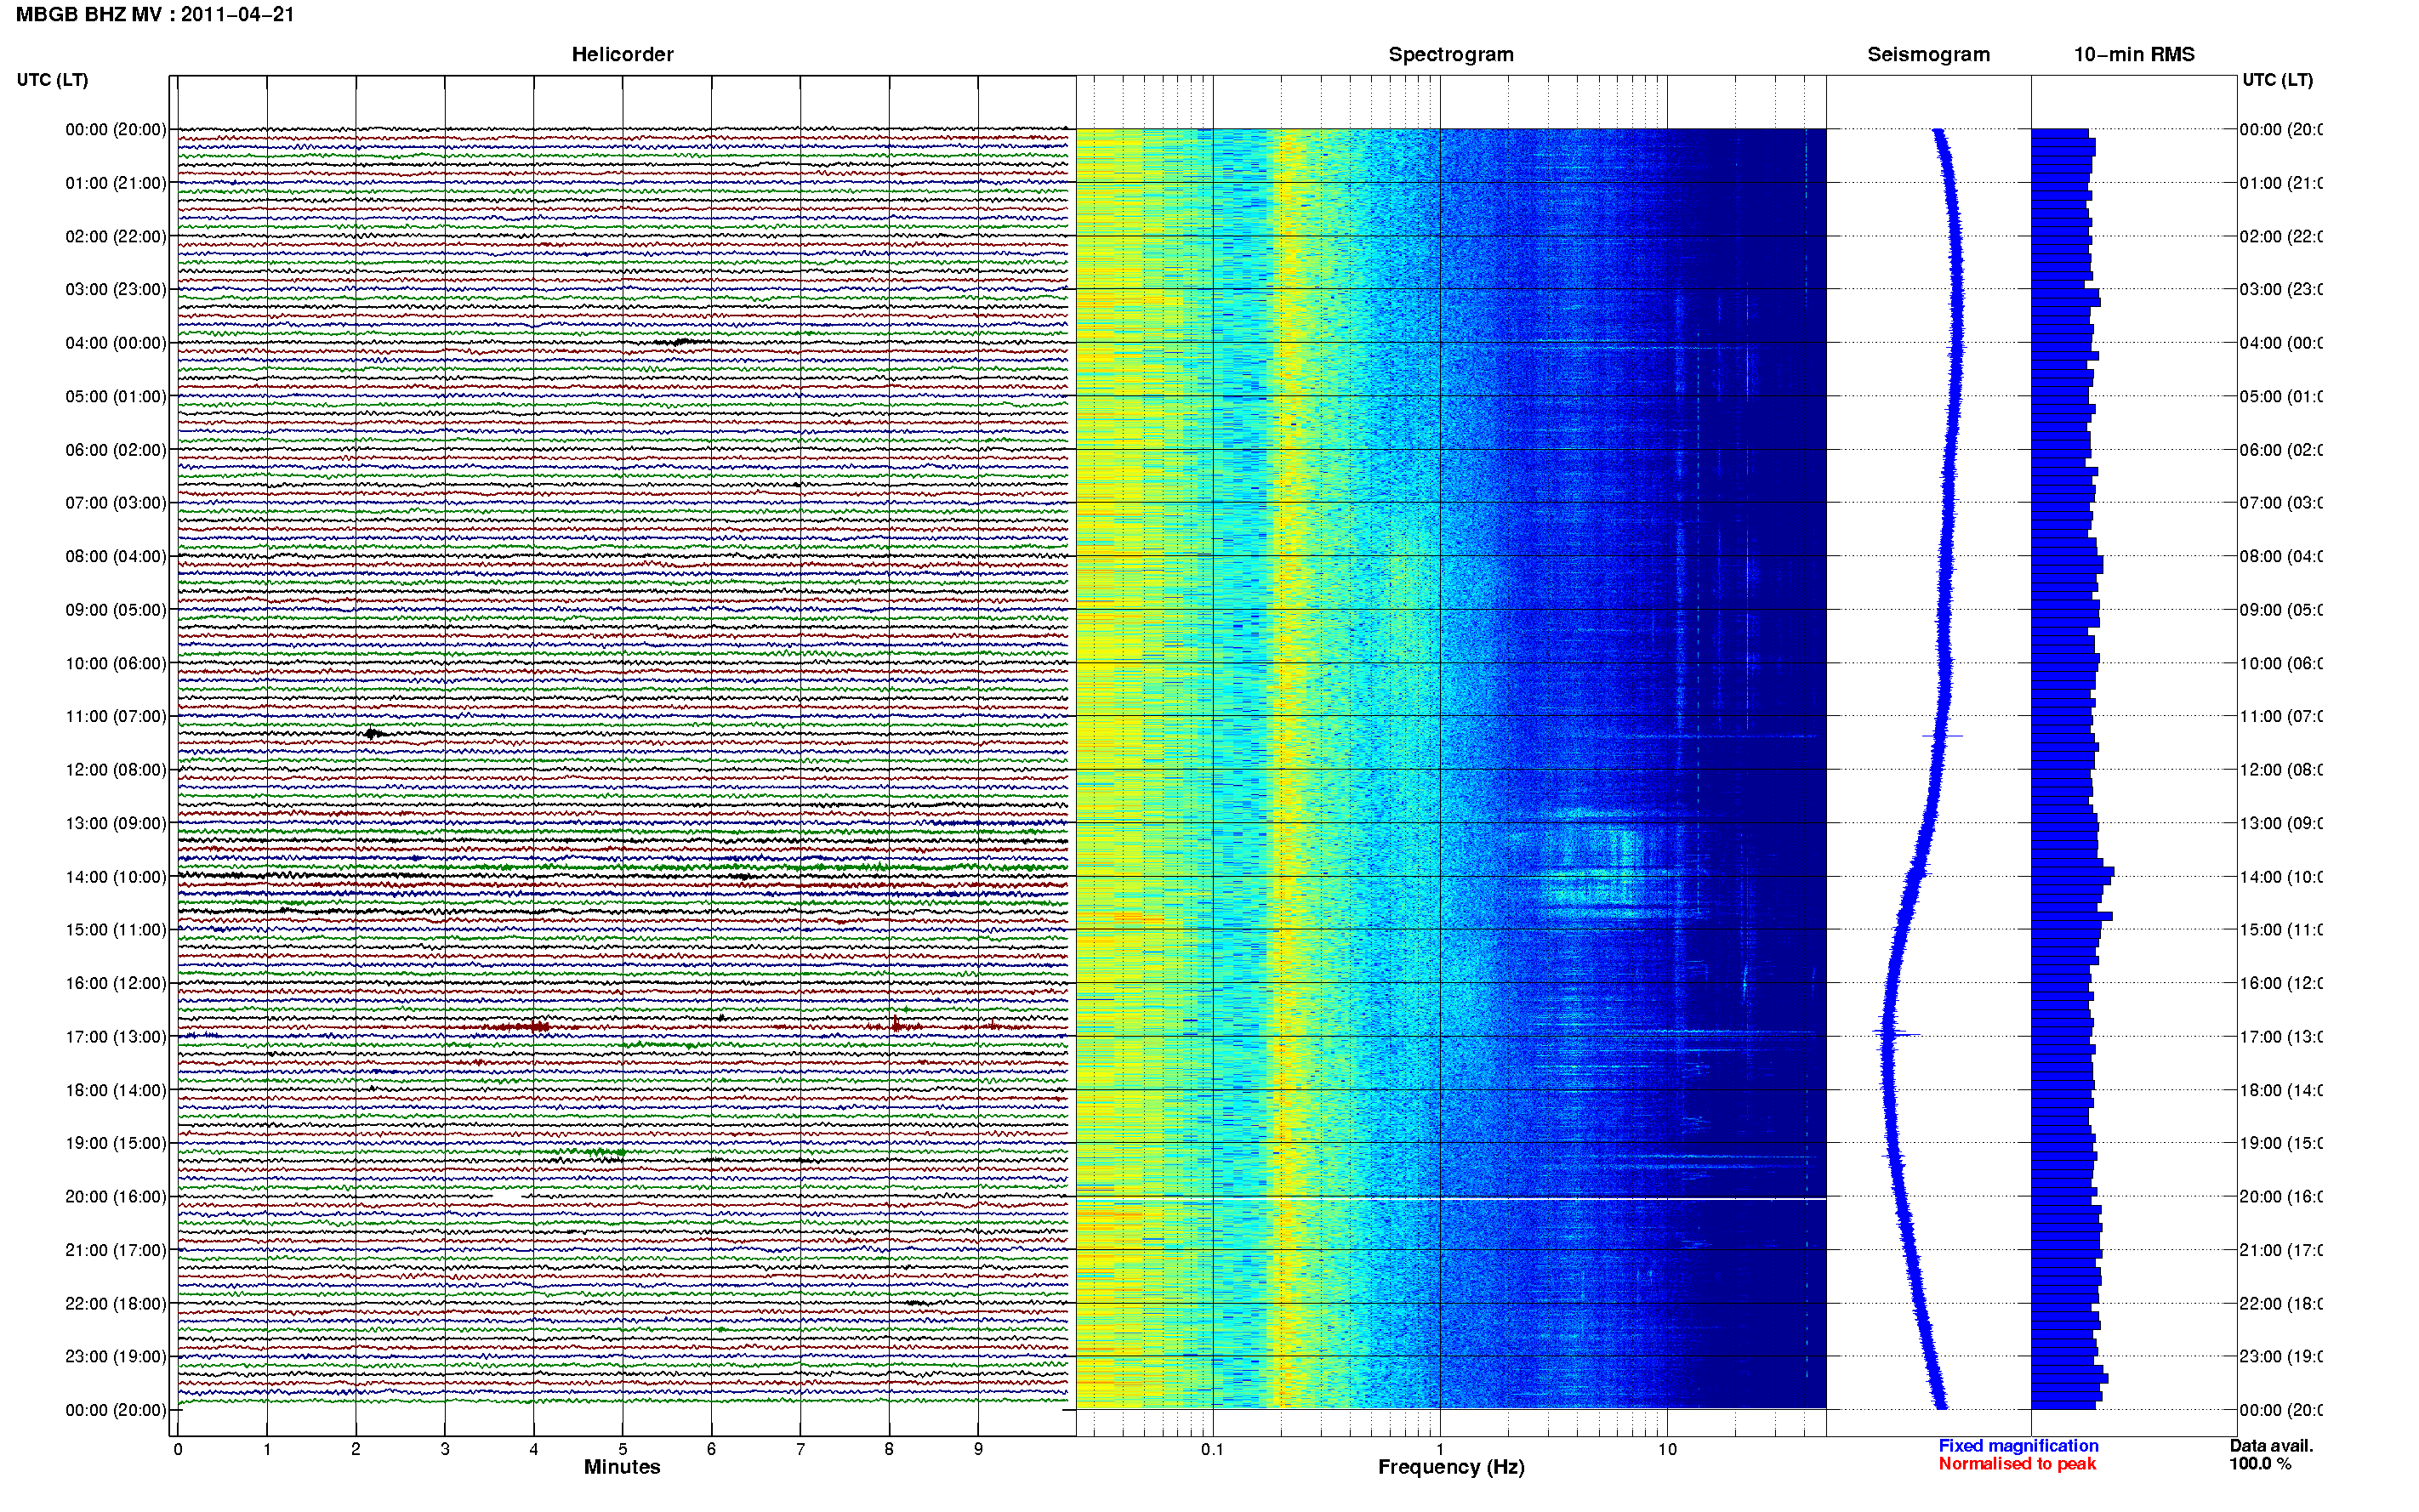Click the seismogram spike near 17:00
The width and height of the screenshot is (2419, 1512).
[1895, 1033]
